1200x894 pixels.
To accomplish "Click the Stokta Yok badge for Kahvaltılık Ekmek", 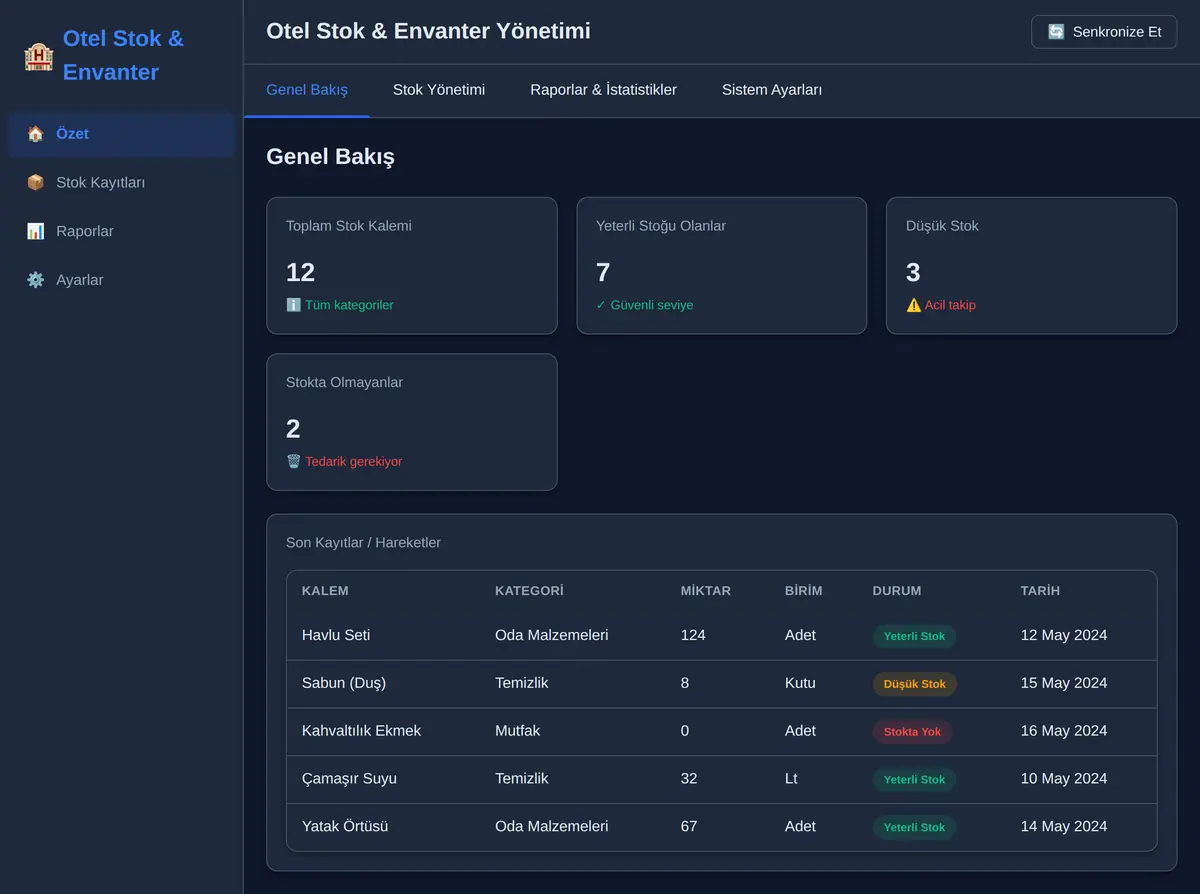I will (x=913, y=732).
